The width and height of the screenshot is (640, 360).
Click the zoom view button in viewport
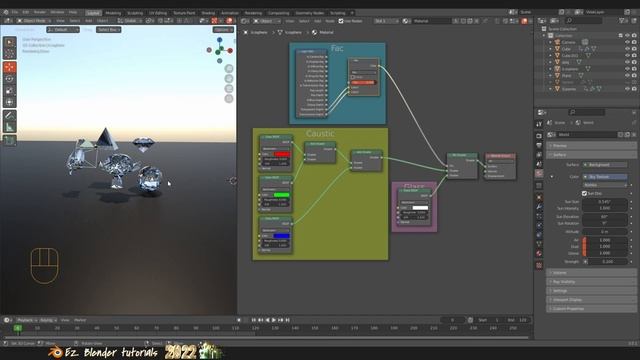point(229,68)
